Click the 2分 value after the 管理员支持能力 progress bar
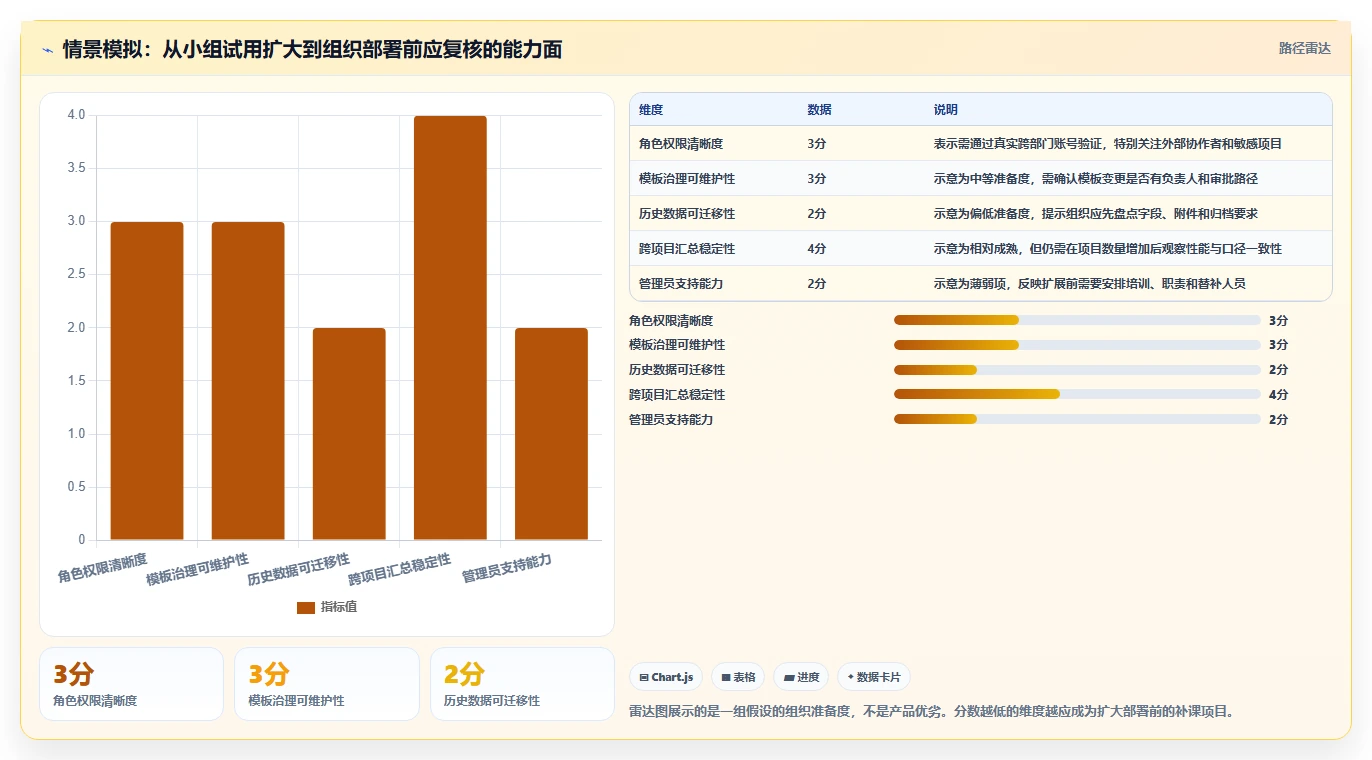The height and width of the screenshot is (760, 1372). click(1278, 420)
